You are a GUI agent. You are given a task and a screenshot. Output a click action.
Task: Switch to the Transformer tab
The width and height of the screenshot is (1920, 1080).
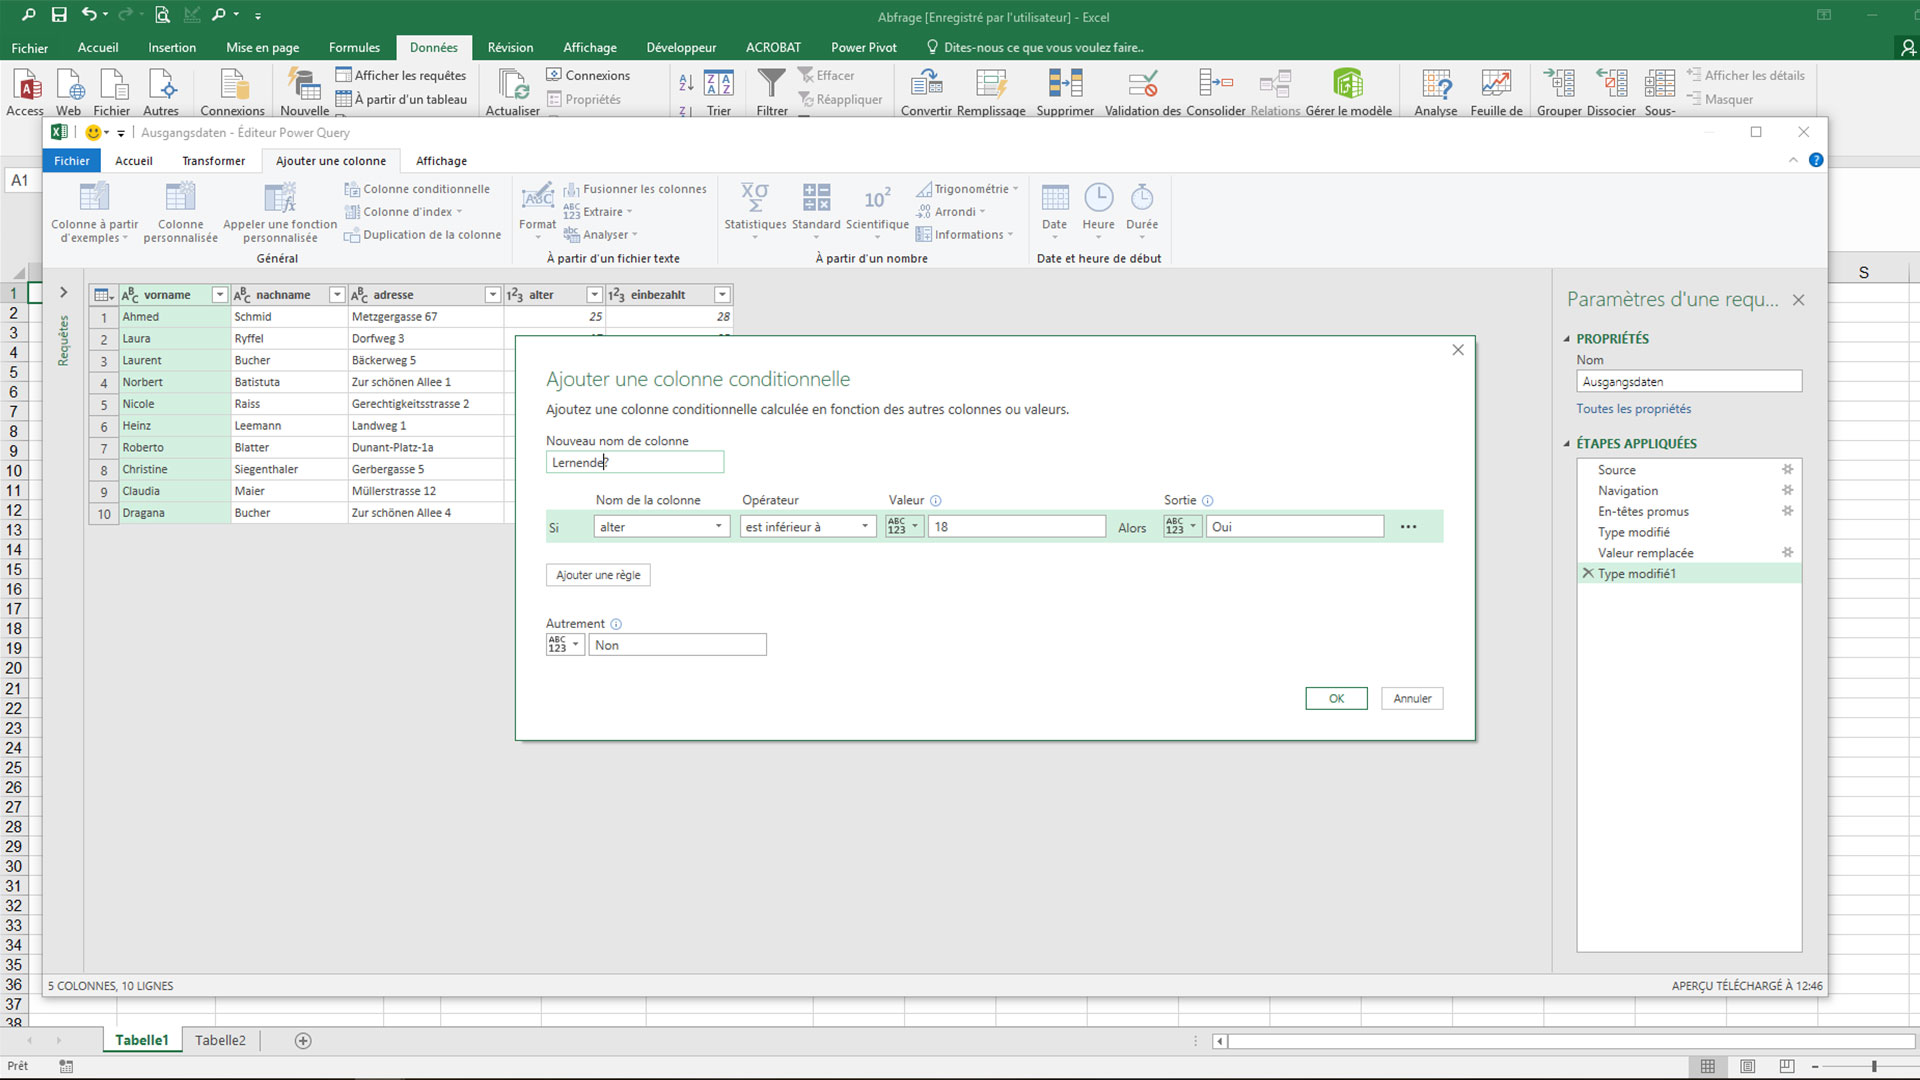(213, 160)
